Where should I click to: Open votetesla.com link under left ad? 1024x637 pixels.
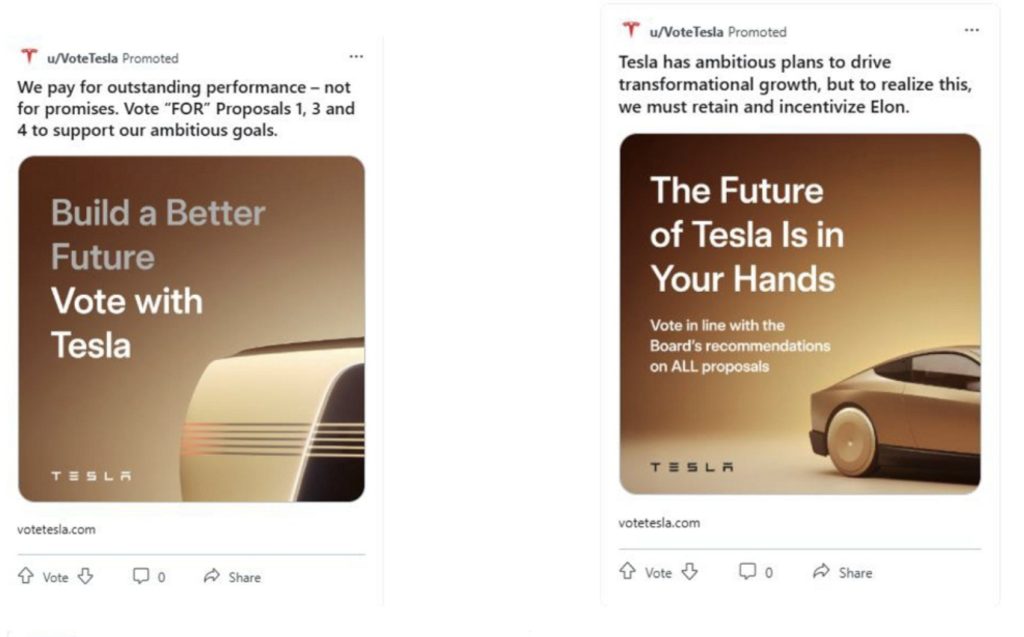point(56,529)
